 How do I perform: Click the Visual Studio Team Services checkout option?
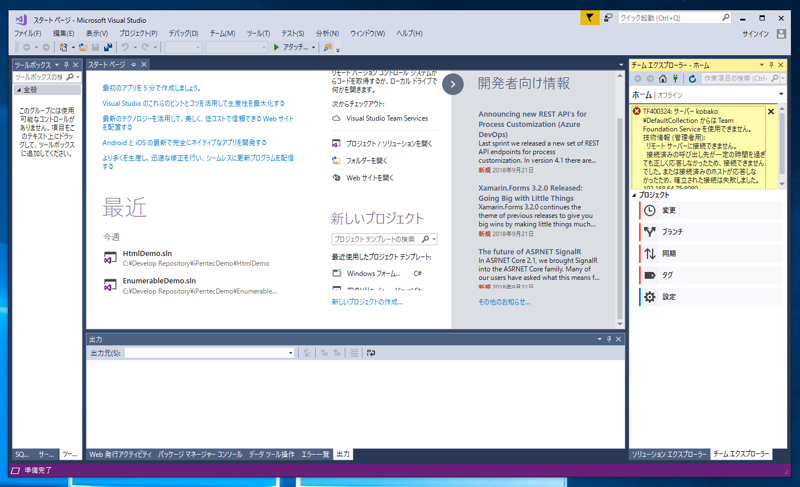[387, 118]
